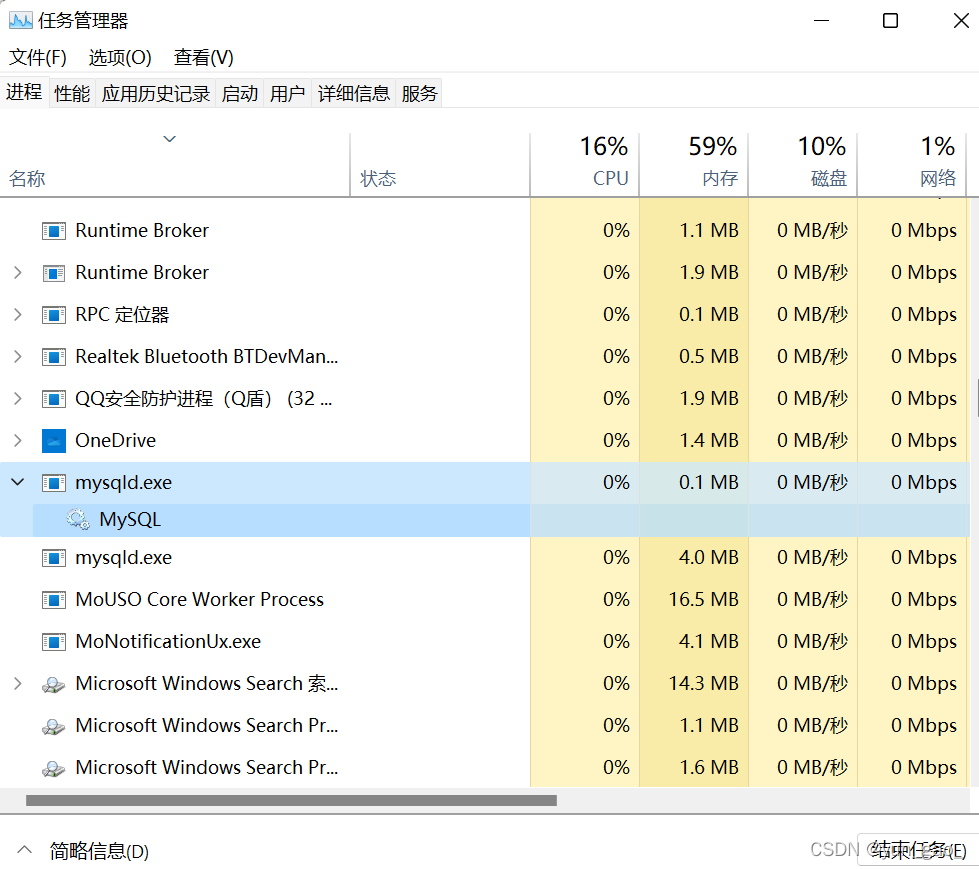
Task: Sort by the 内存 59% column header
Action: (x=694, y=165)
